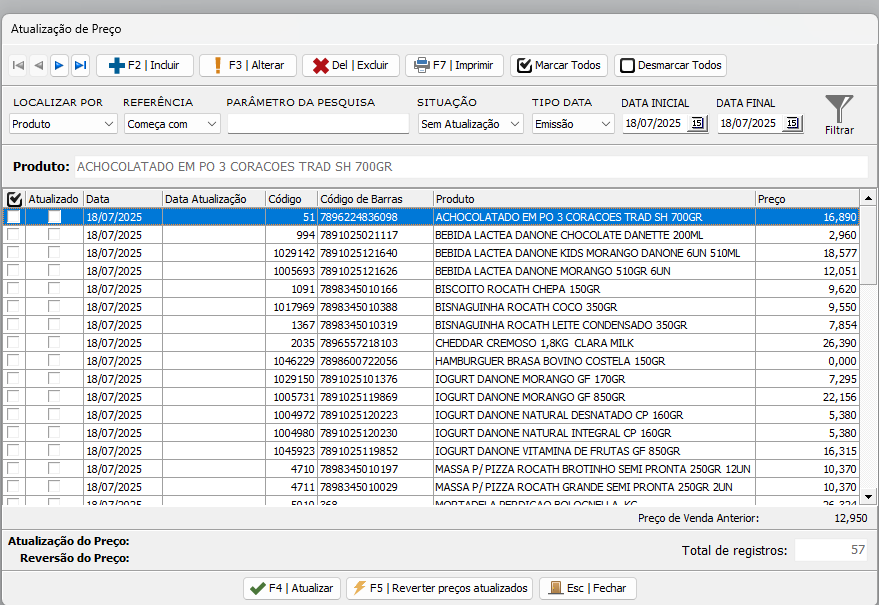This screenshot has width=879, height=605.
Task: Click F5 Reverter preços atualizados
Action: pos(440,589)
